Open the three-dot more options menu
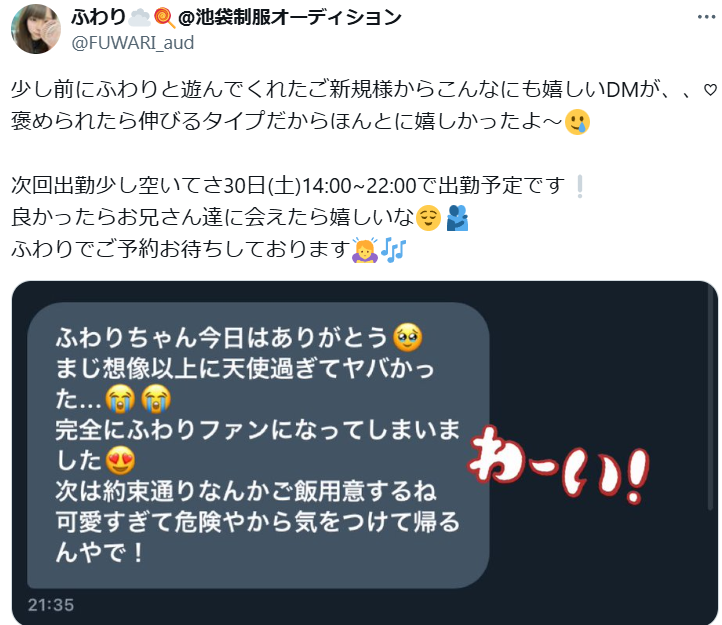The width and height of the screenshot is (722, 625). [705, 17]
